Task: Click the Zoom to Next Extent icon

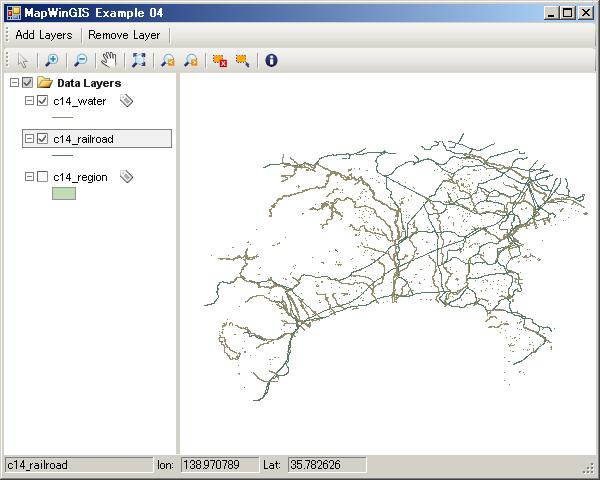Action: click(190, 60)
